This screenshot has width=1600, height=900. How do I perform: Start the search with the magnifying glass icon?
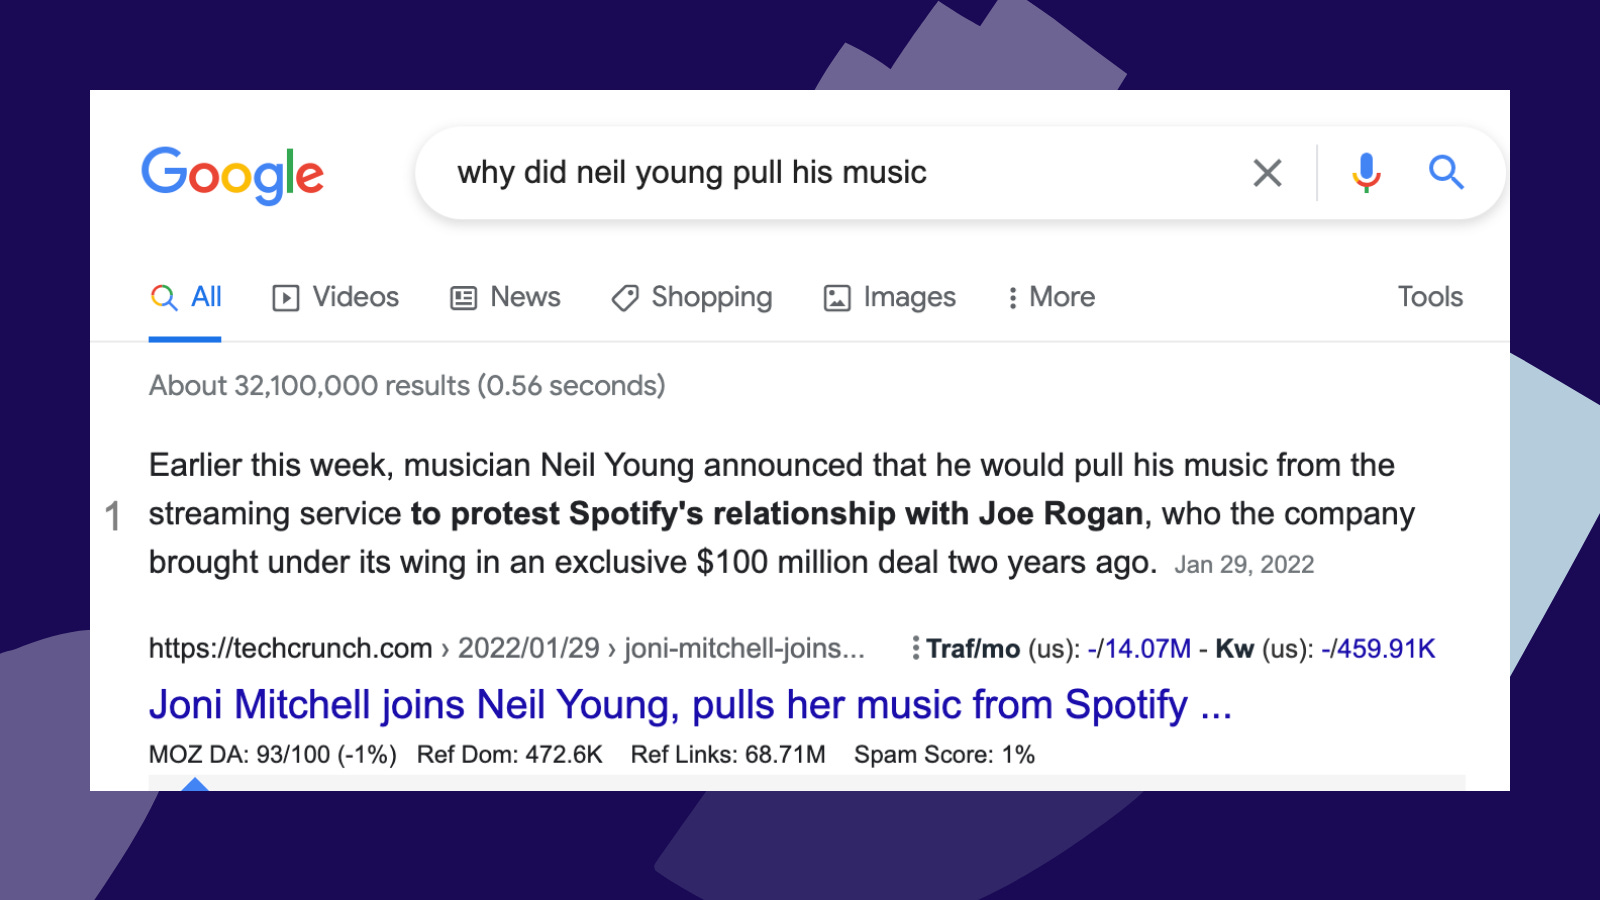coord(1447,172)
